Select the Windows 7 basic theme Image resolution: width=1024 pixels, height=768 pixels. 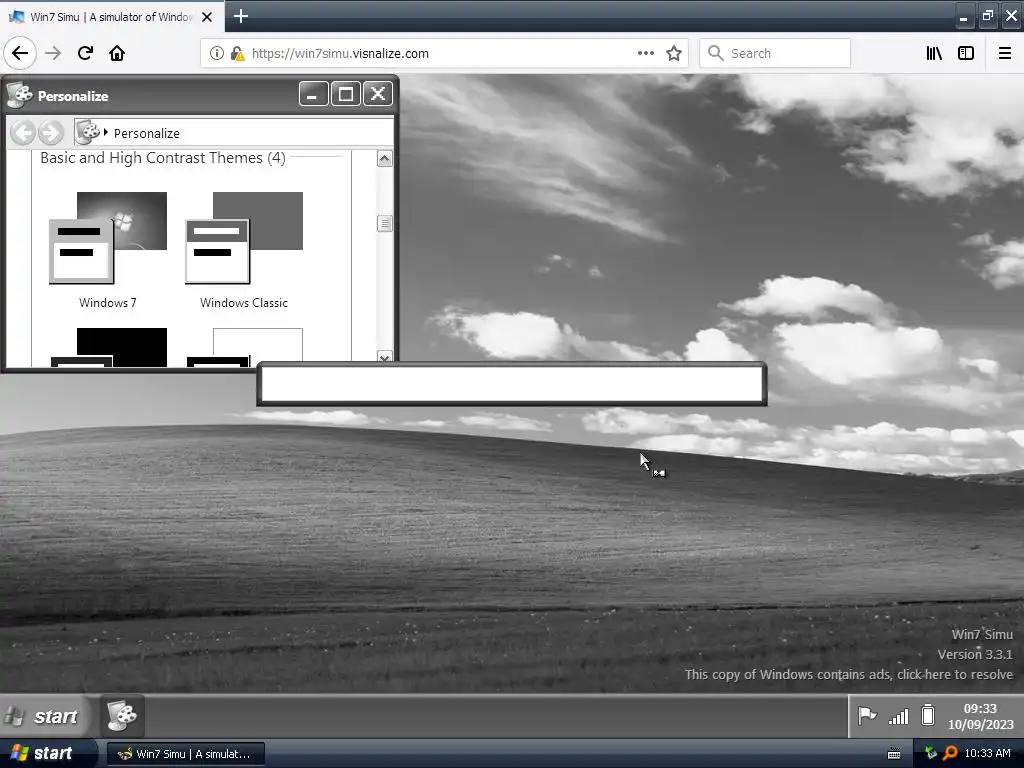tap(108, 250)
